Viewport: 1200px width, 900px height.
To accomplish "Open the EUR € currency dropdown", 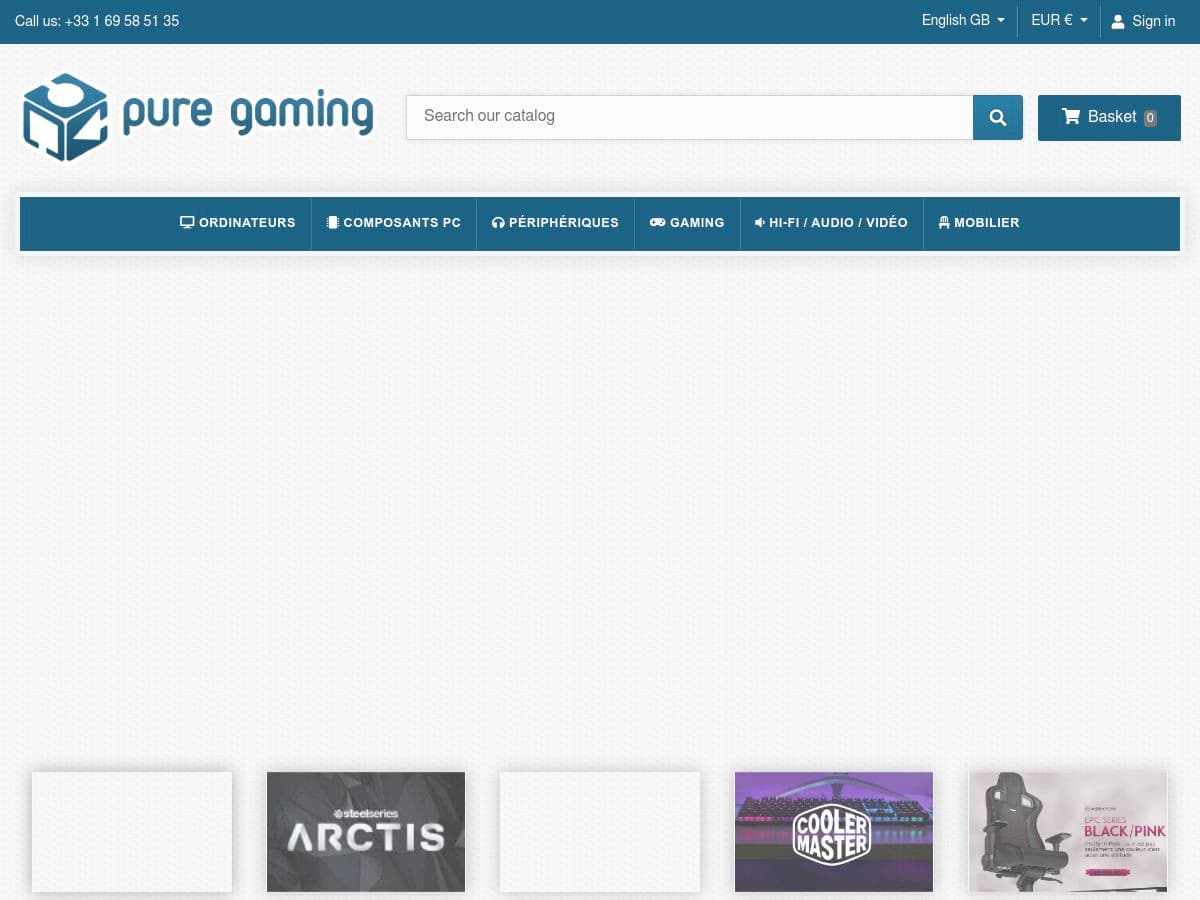I will coord(1059,20).
